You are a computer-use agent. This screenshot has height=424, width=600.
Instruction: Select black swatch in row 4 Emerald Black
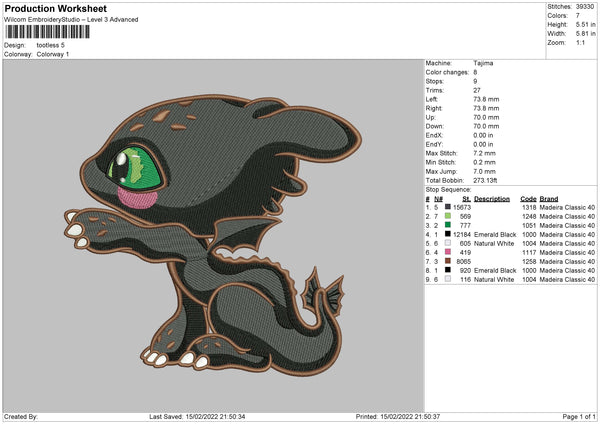coord(448,234)
